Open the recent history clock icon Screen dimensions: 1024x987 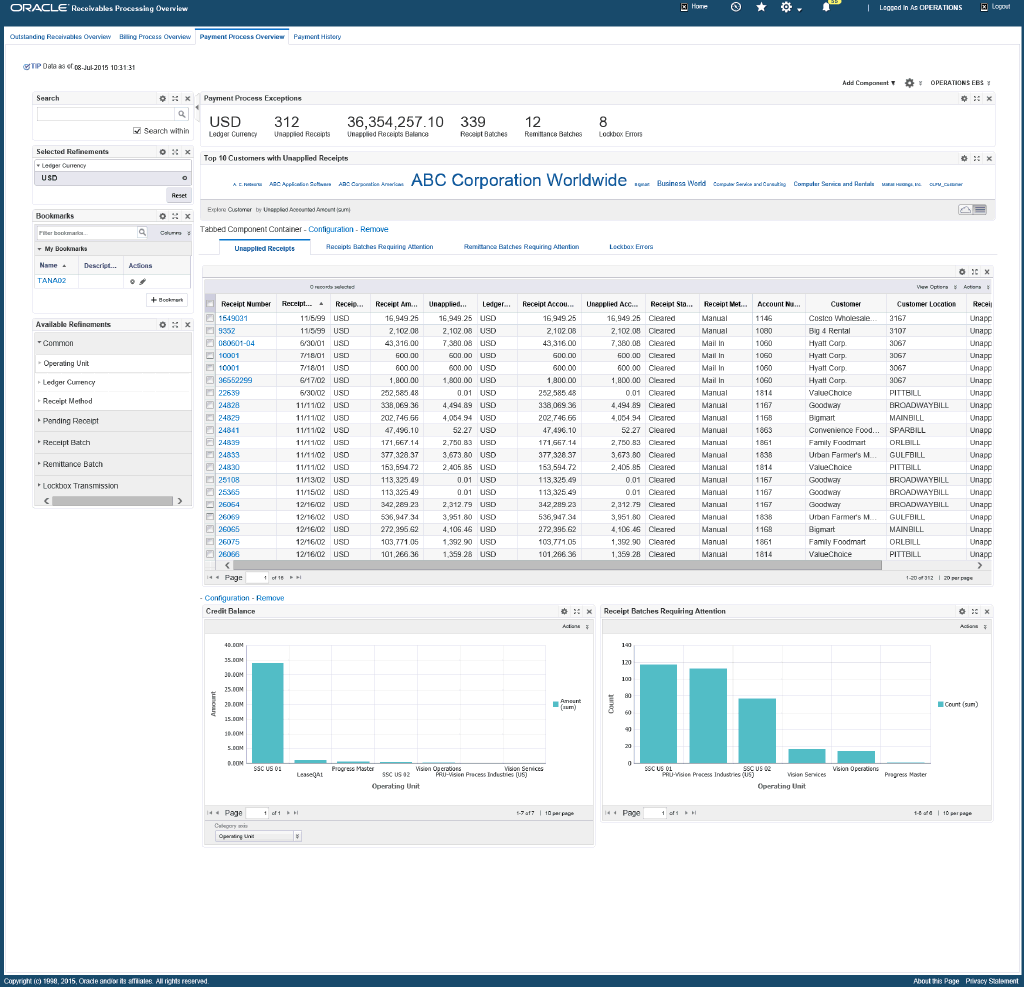(736, 7)
